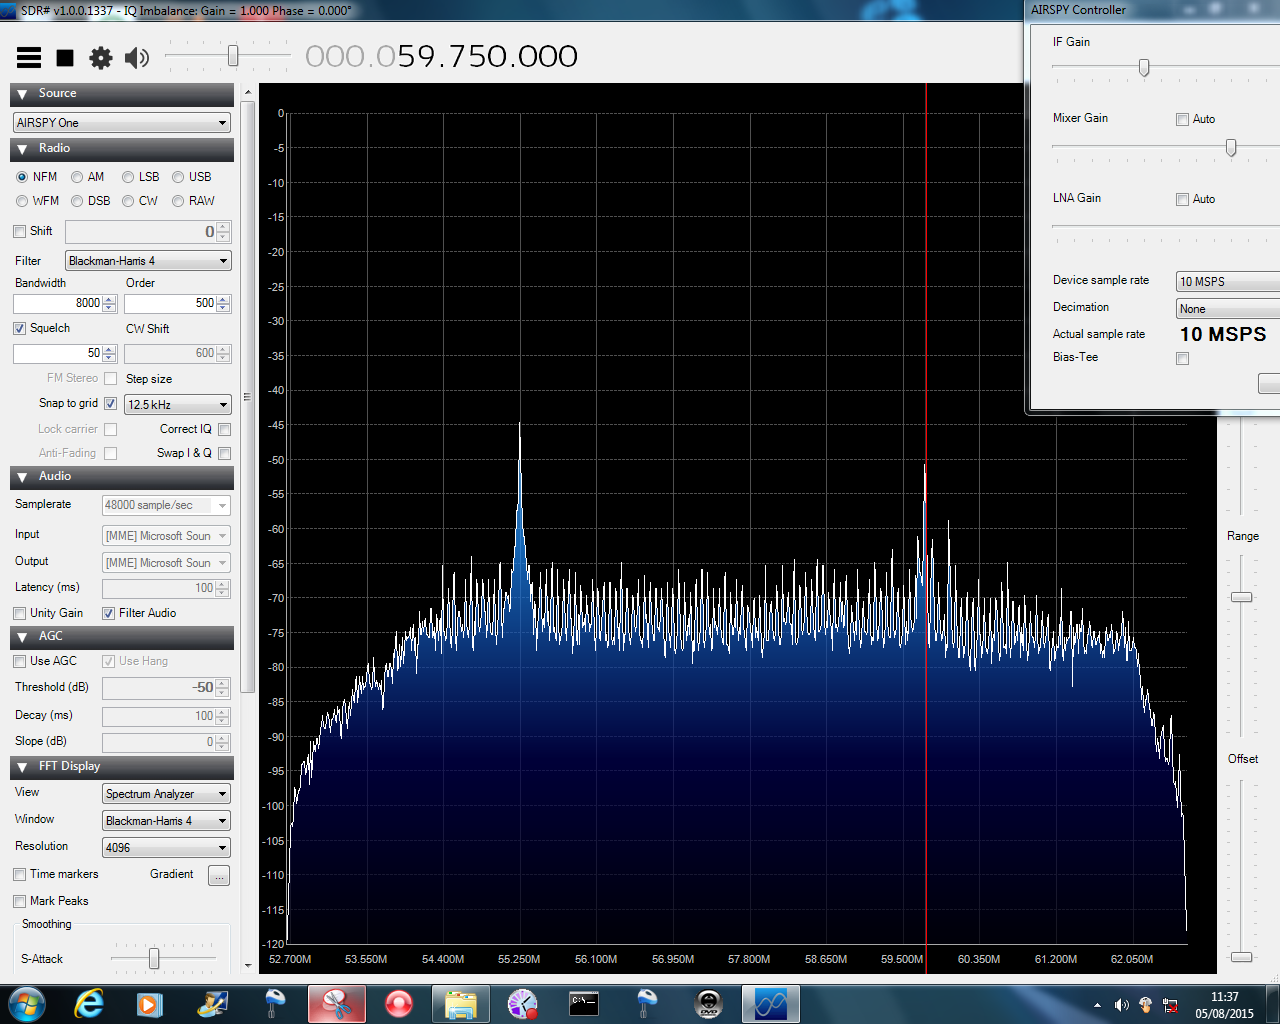
Task: Open the taskbar clock showing 11:37
Action: [1224, 1005]
